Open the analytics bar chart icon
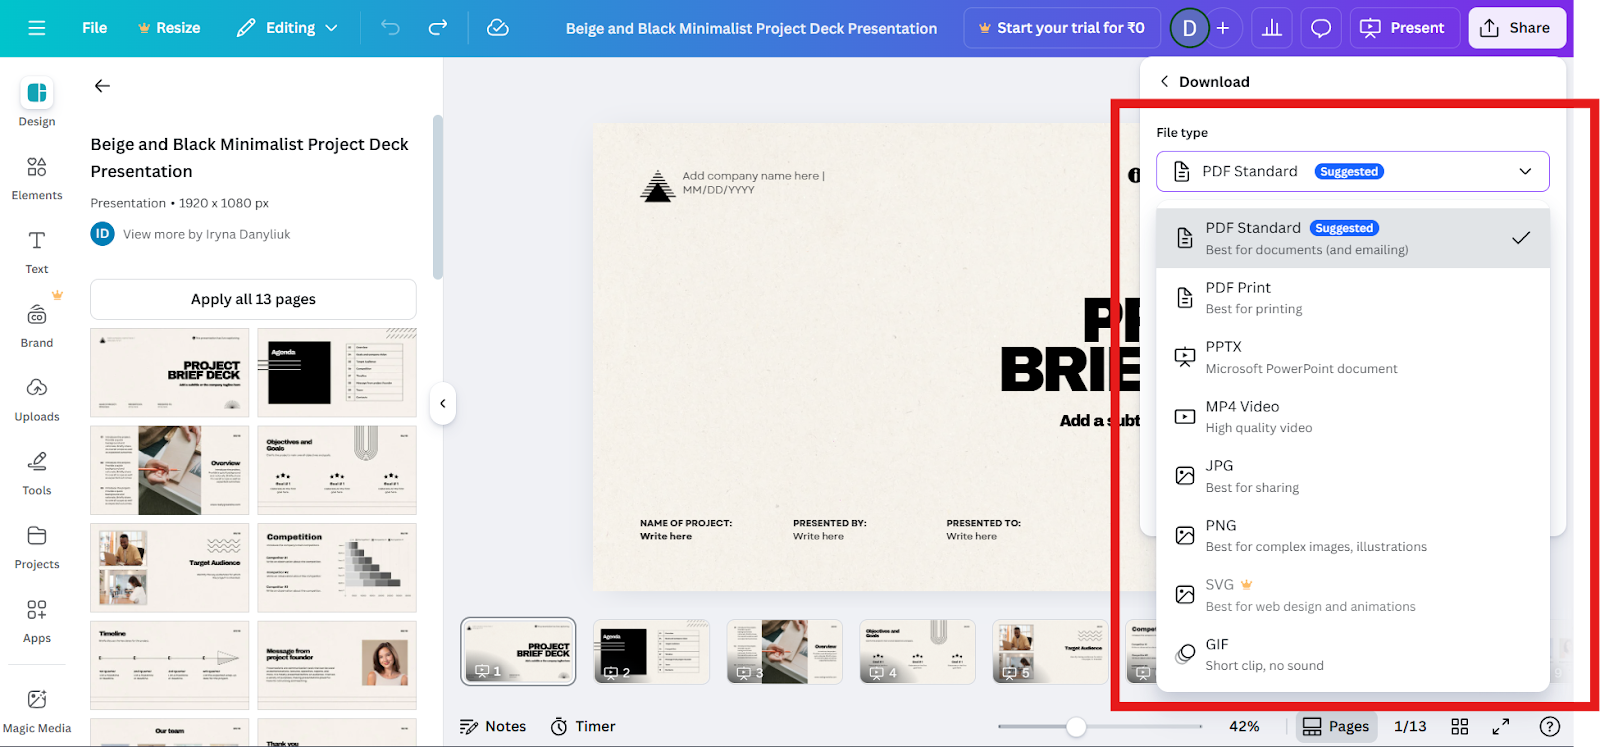Viewport: 1600px width, 747px height. (x=1272, y=28)
